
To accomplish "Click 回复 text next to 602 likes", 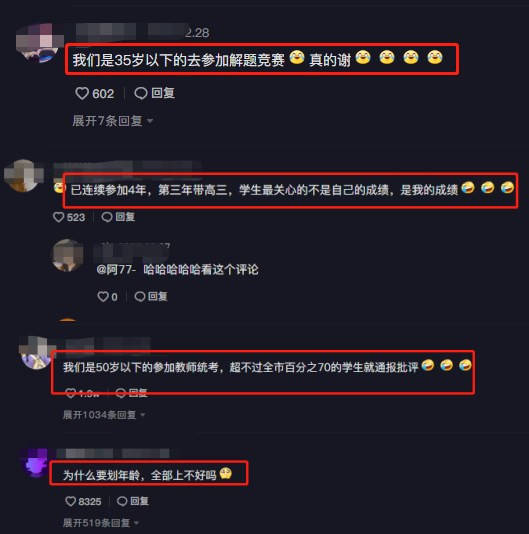I will click(x=163, y=93).
